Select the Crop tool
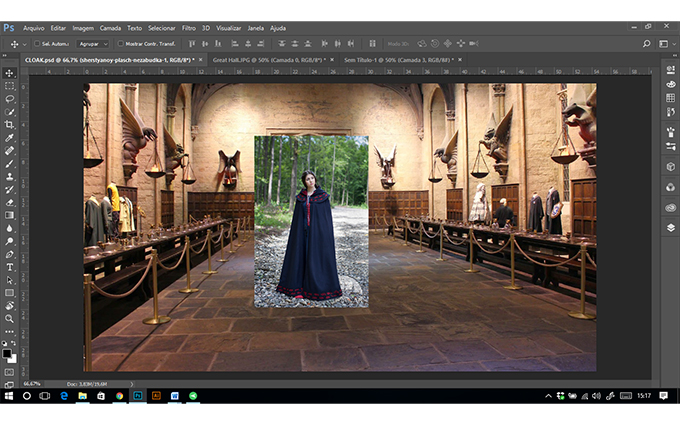This screenshot has width=680, height=425. pyautogui.click(x=9, y=125)
